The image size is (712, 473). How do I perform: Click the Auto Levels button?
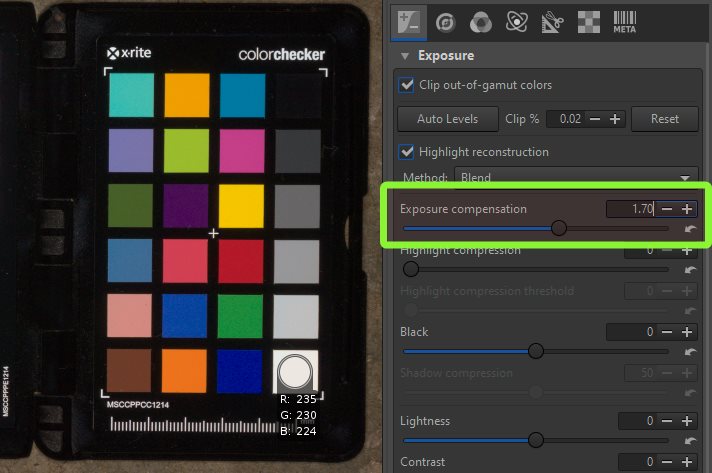coord(447,119)
